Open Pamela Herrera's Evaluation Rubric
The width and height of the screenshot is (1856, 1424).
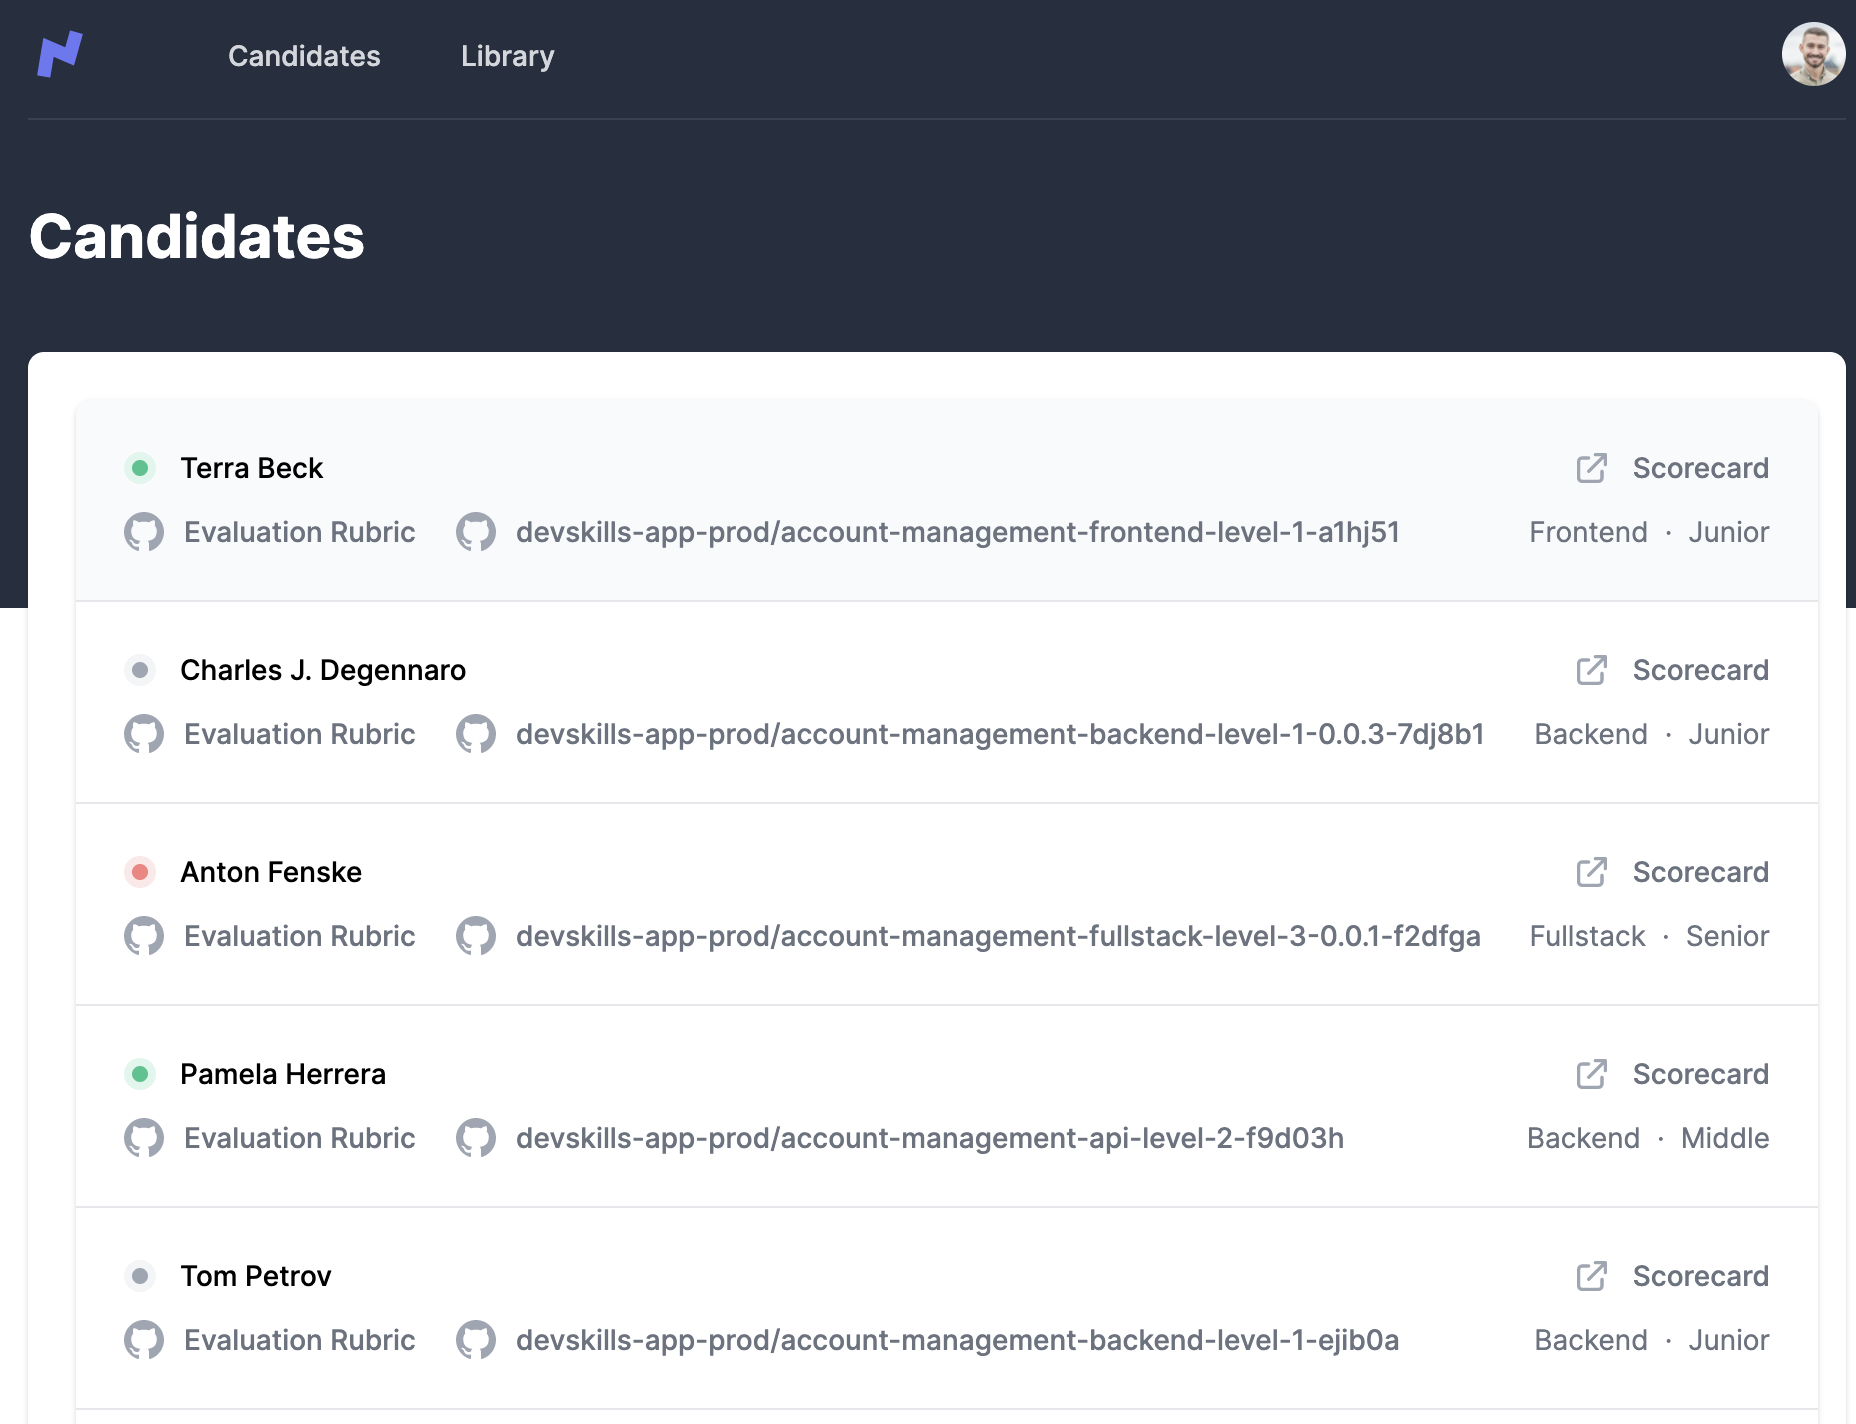tap(300, 1138)
